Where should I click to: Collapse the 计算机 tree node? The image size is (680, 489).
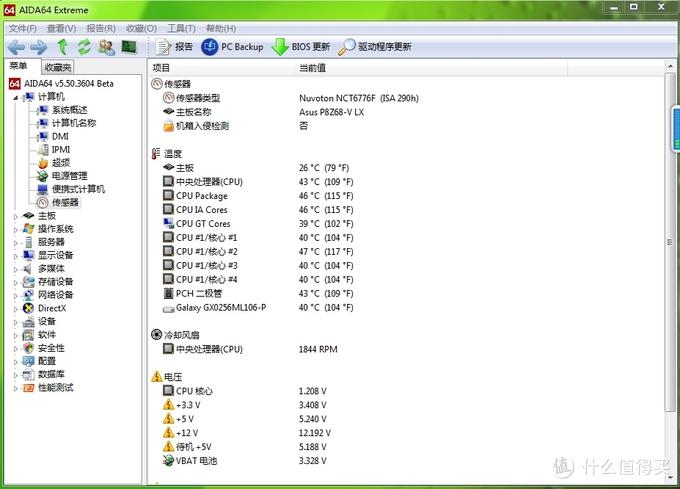[16, 98]
